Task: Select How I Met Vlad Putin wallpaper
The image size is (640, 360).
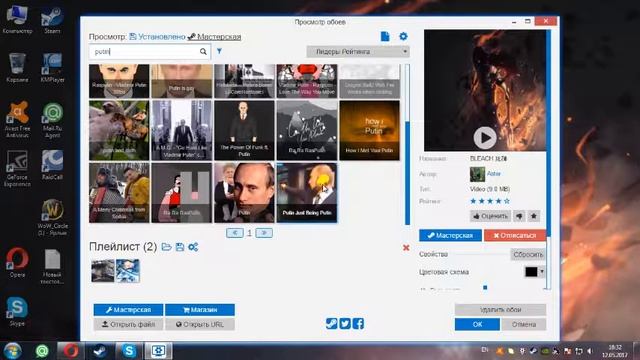Action: 369,130
